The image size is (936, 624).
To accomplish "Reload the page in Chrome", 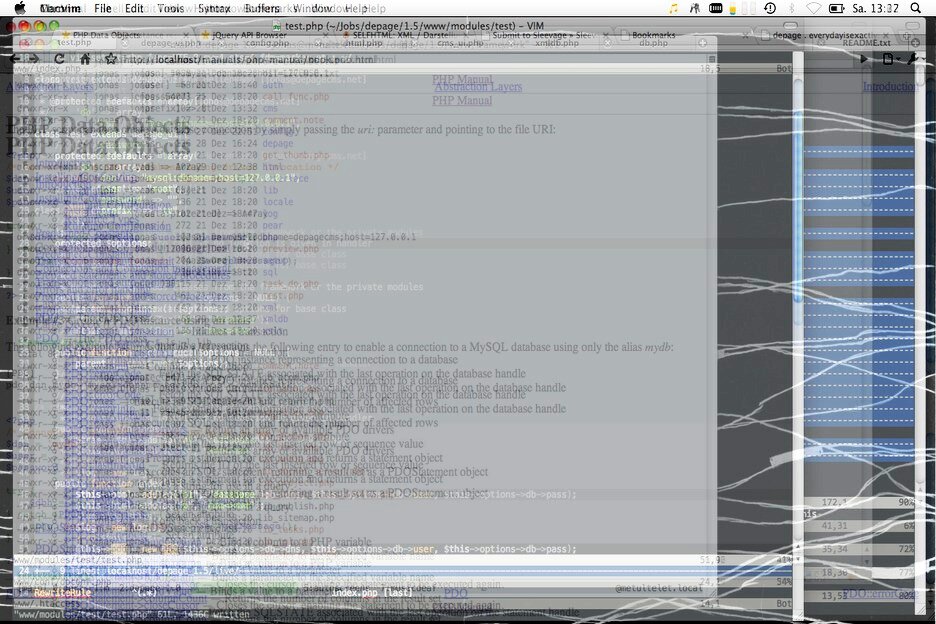I will click(59, 59).
